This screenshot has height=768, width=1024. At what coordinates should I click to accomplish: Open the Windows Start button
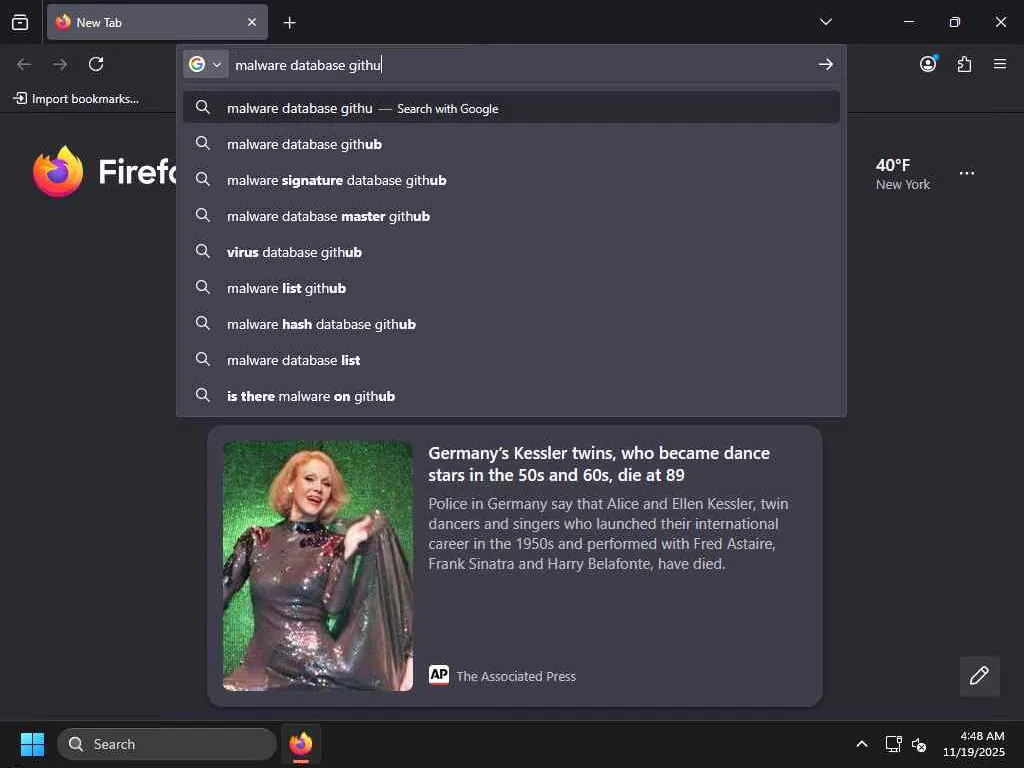coord(32,744)
